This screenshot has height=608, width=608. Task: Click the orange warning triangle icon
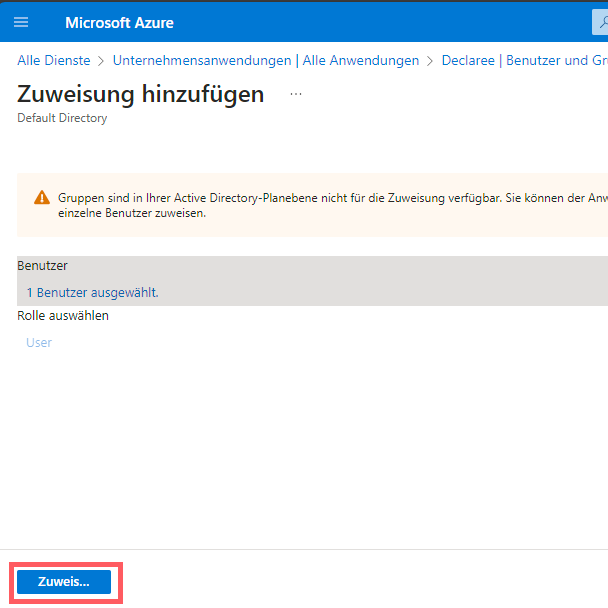click(x=41, y=197)
